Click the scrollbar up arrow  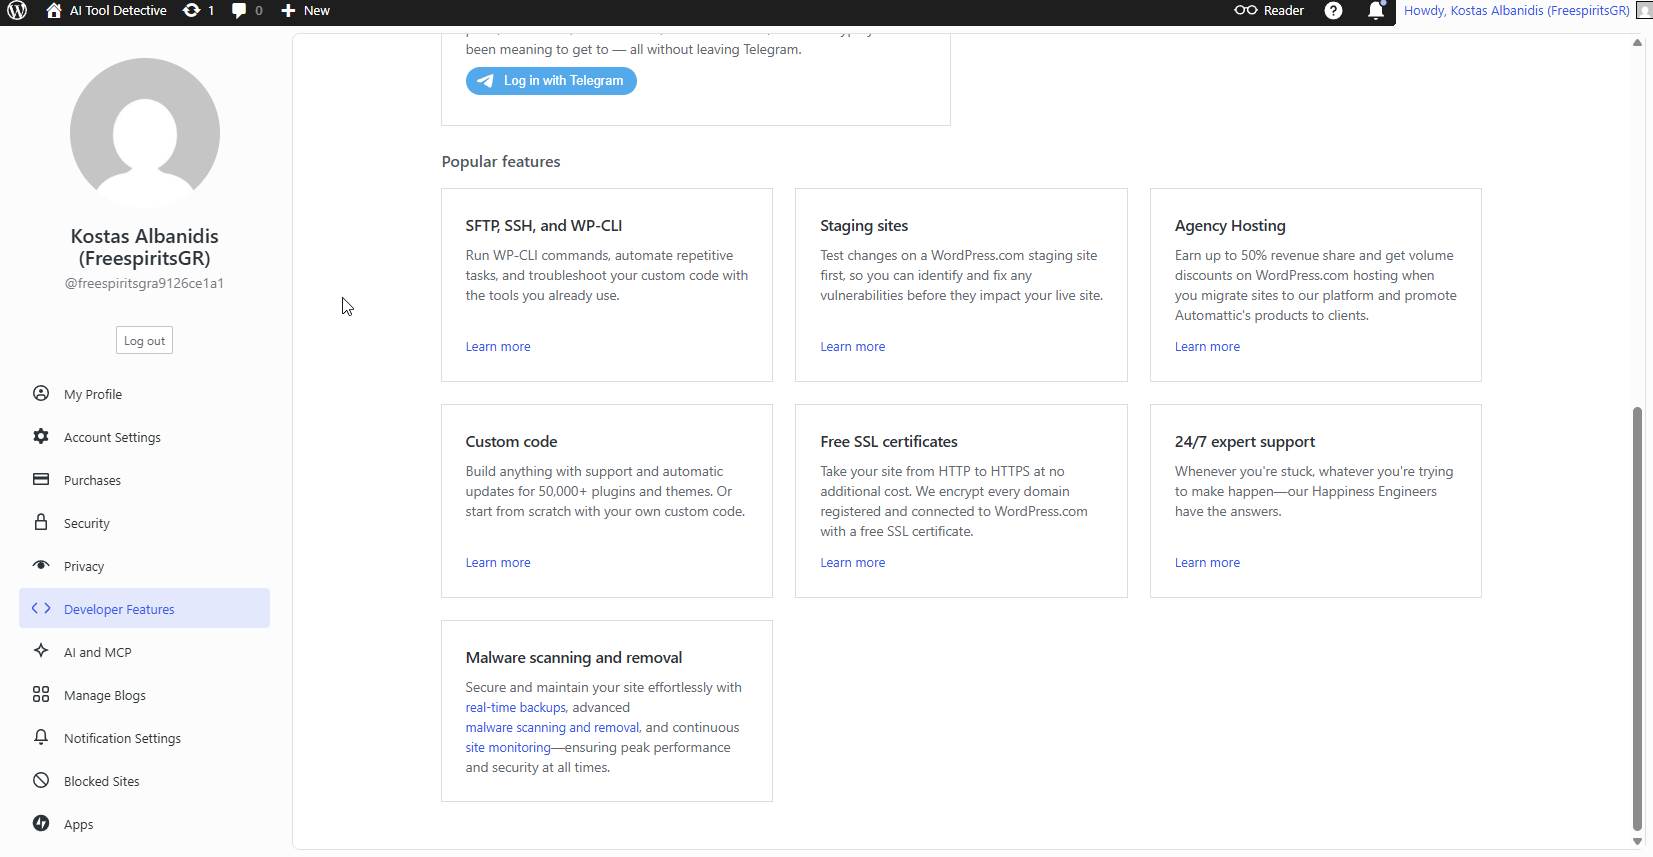click(1637, 42)
